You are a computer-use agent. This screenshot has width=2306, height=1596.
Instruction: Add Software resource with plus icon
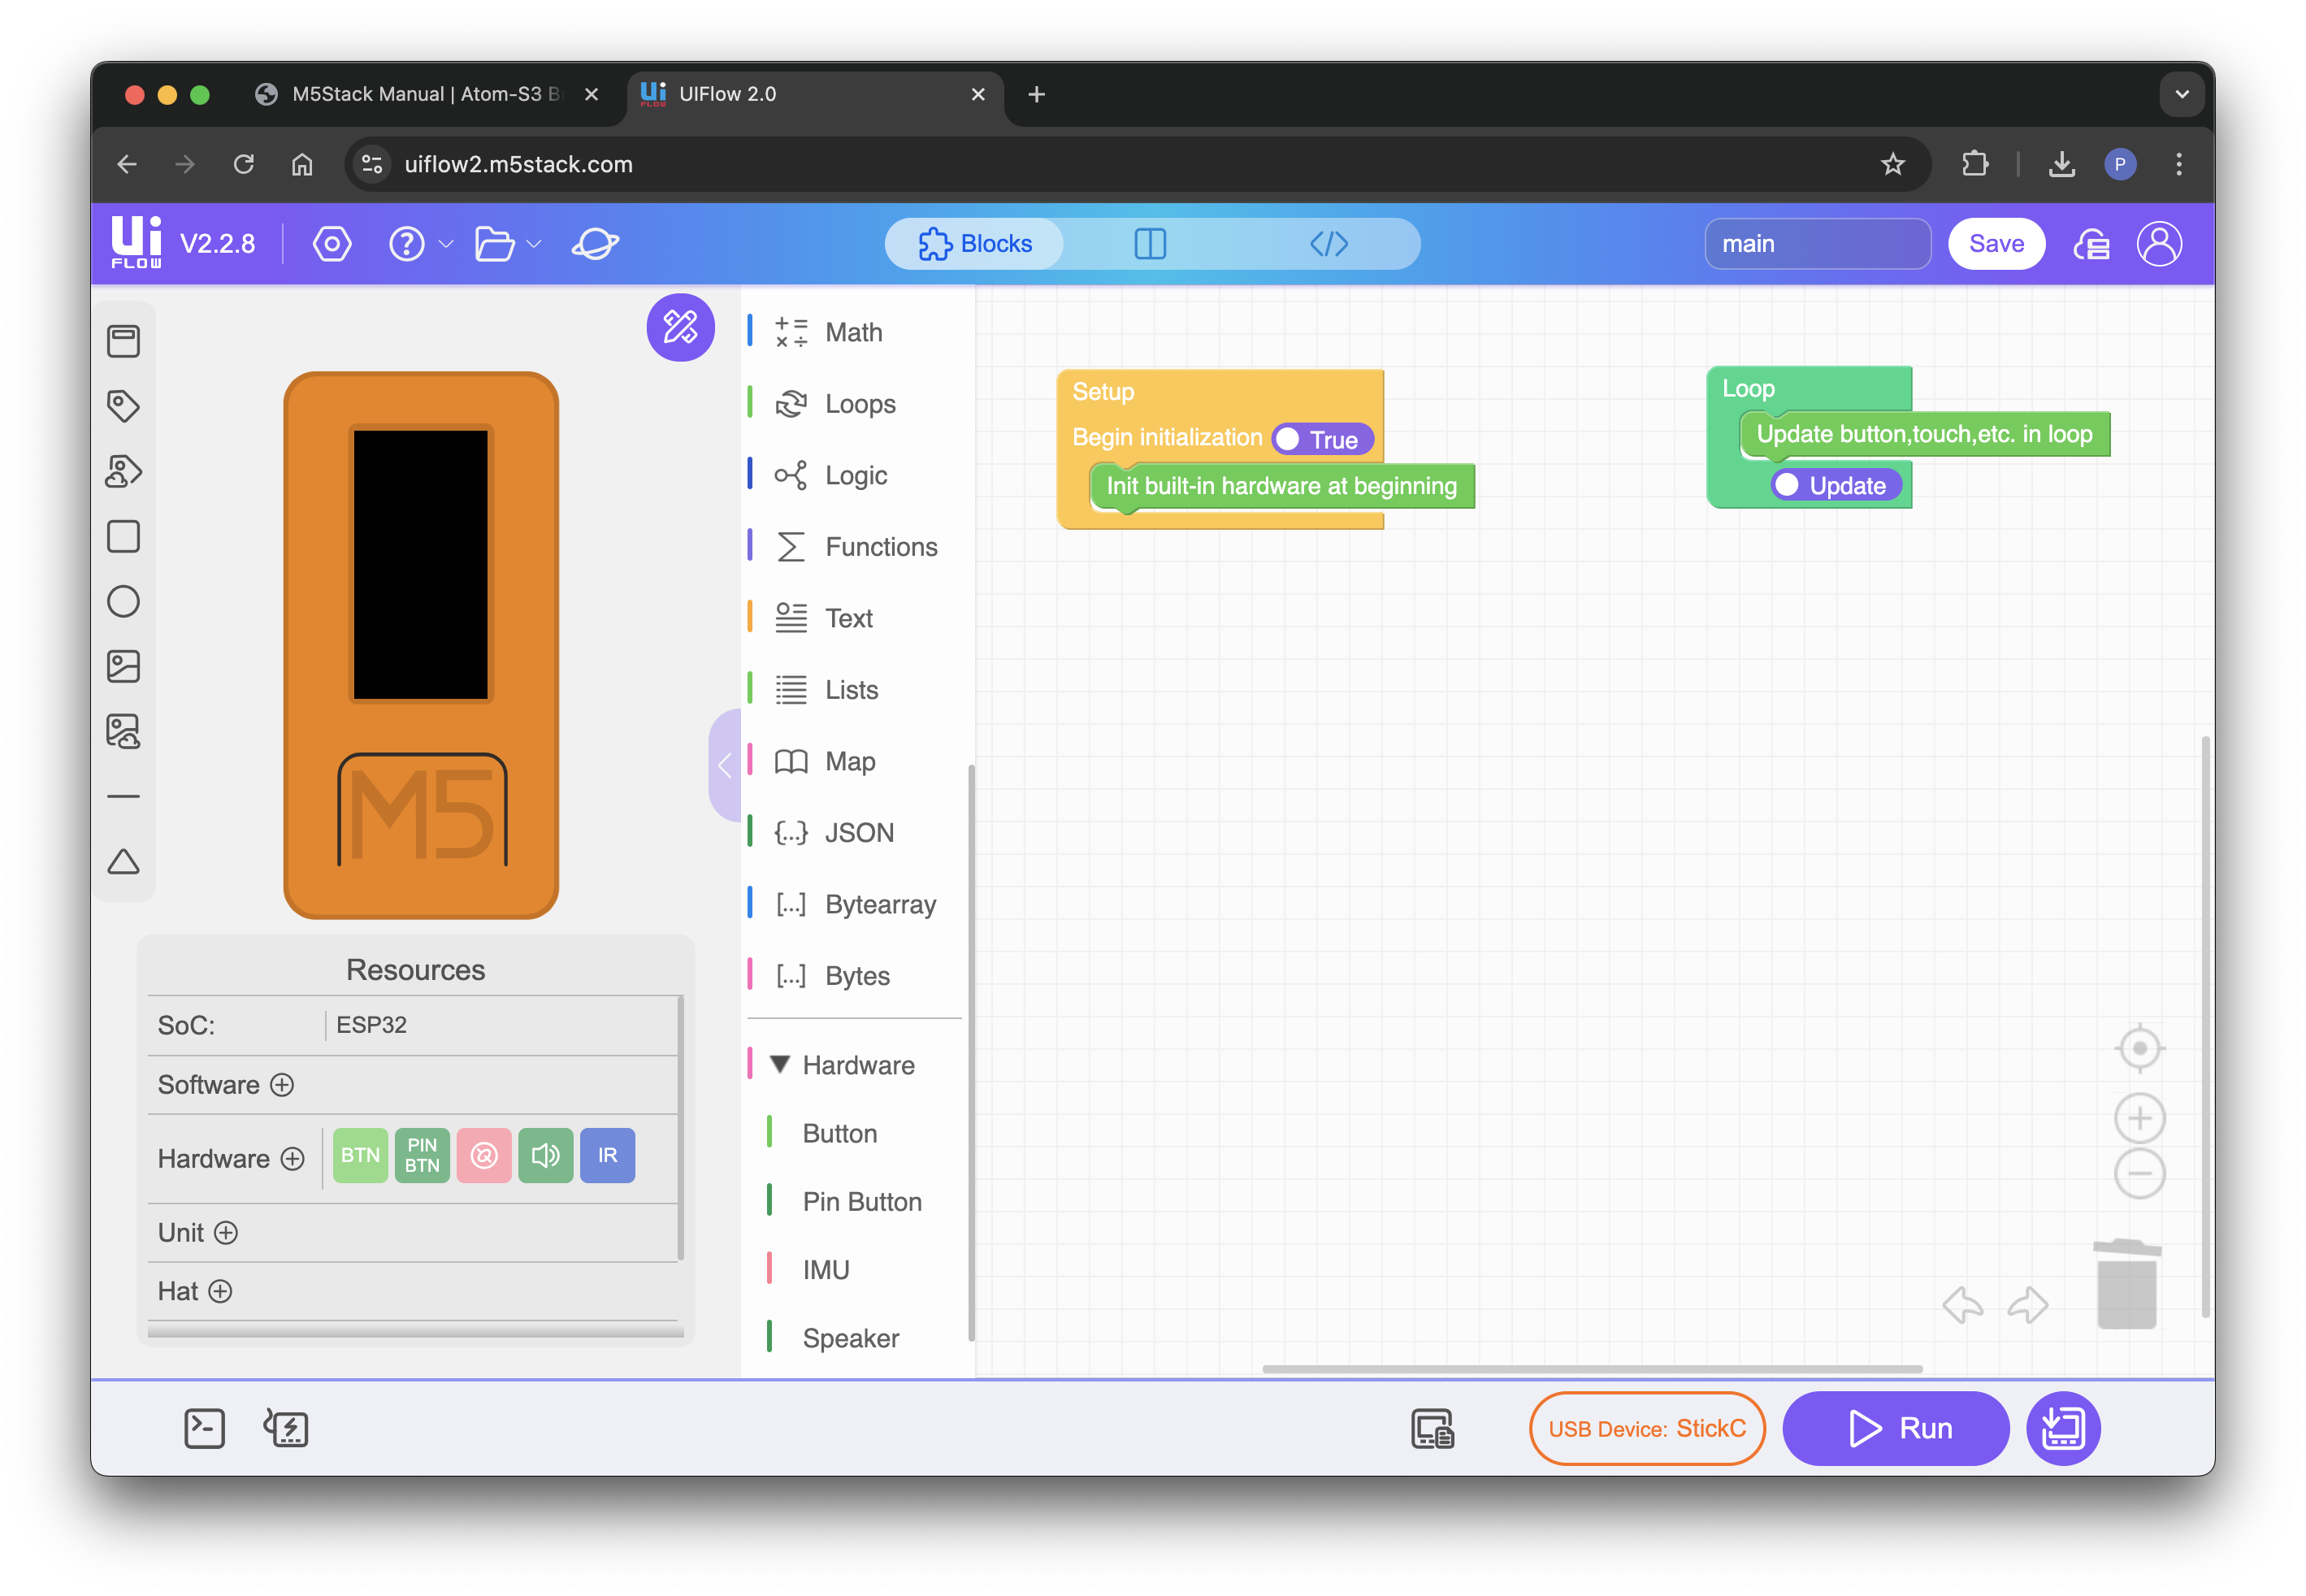pyautogui.click(x=283, y=1085)
